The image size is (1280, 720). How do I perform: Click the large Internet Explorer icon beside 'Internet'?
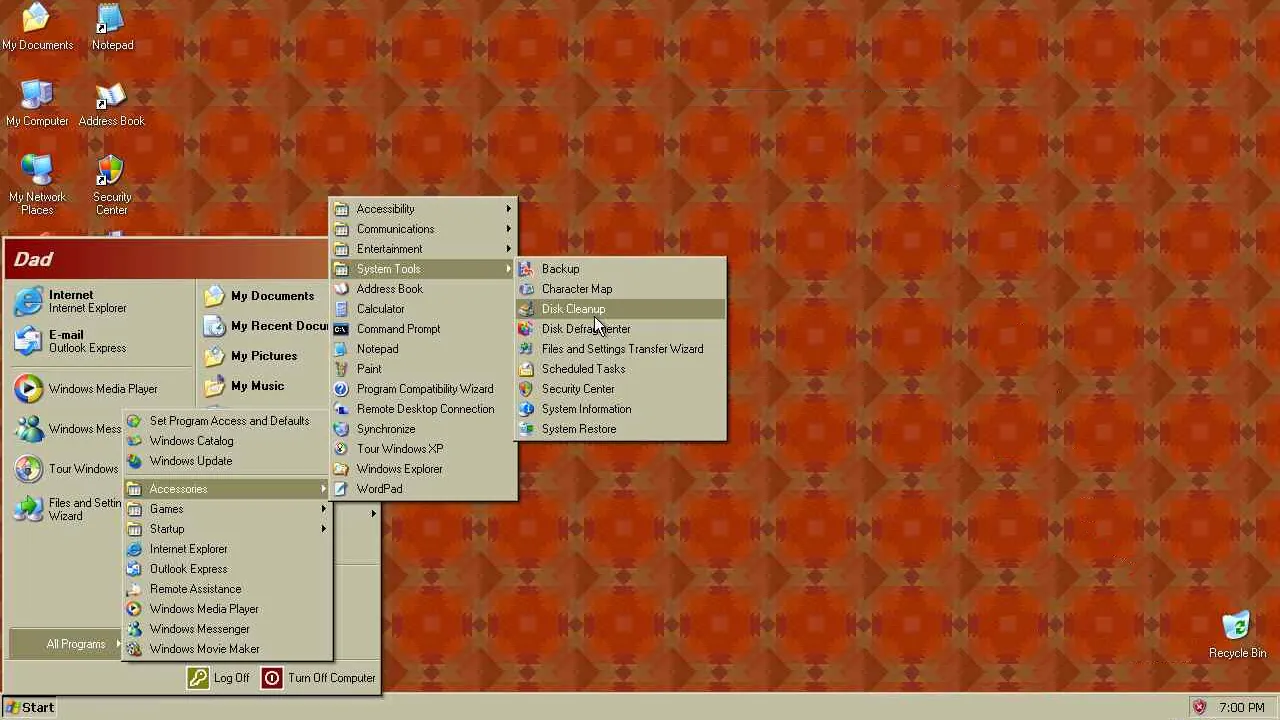[28, 301]
